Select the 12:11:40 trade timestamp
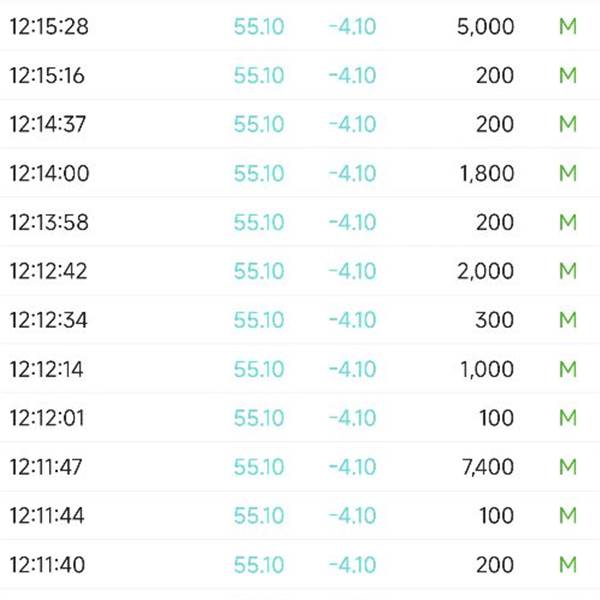The height and width of the screenshot is (600, 600). [48, 565]
